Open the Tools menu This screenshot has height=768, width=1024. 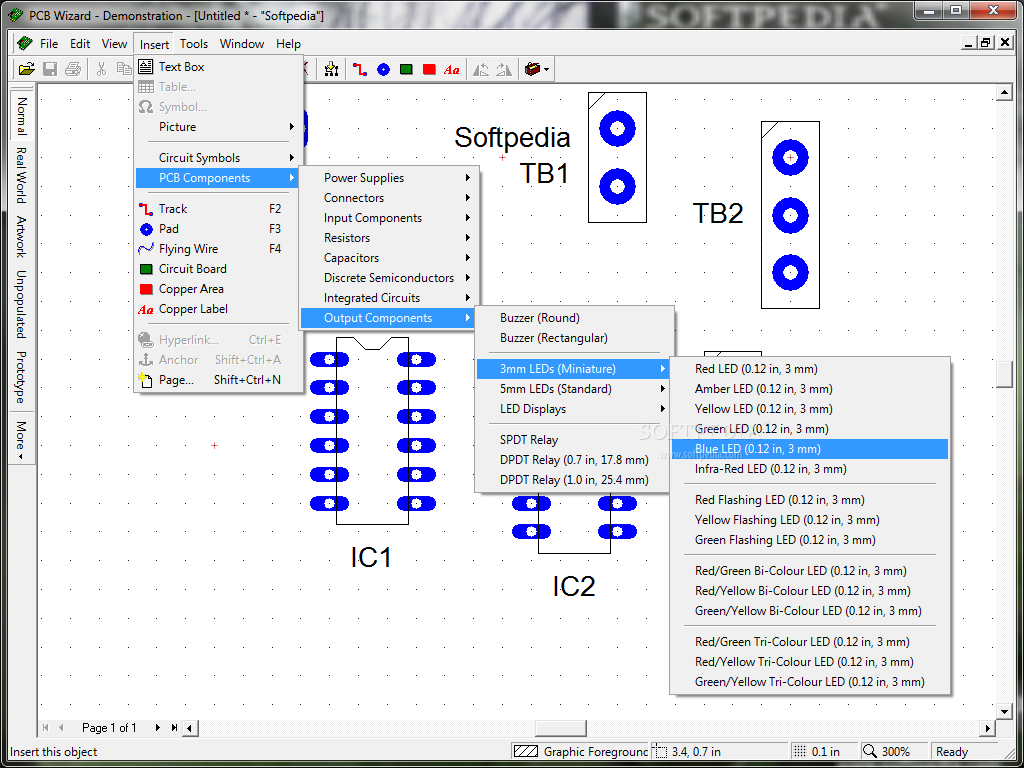pos(194,44)
